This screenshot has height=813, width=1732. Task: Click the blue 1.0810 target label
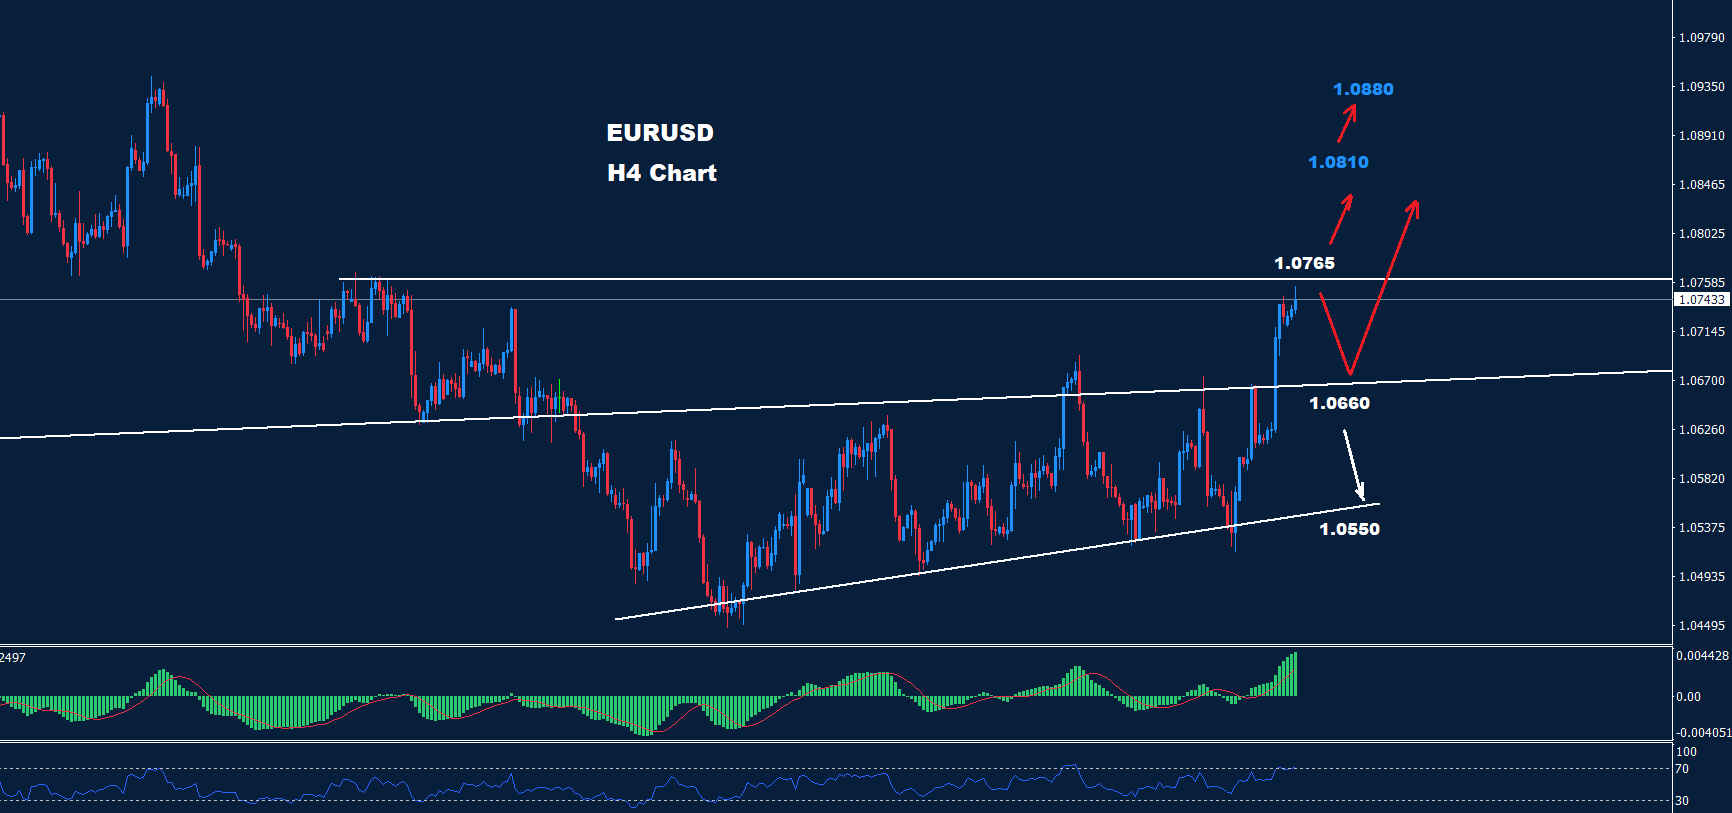click(1338, 162)
